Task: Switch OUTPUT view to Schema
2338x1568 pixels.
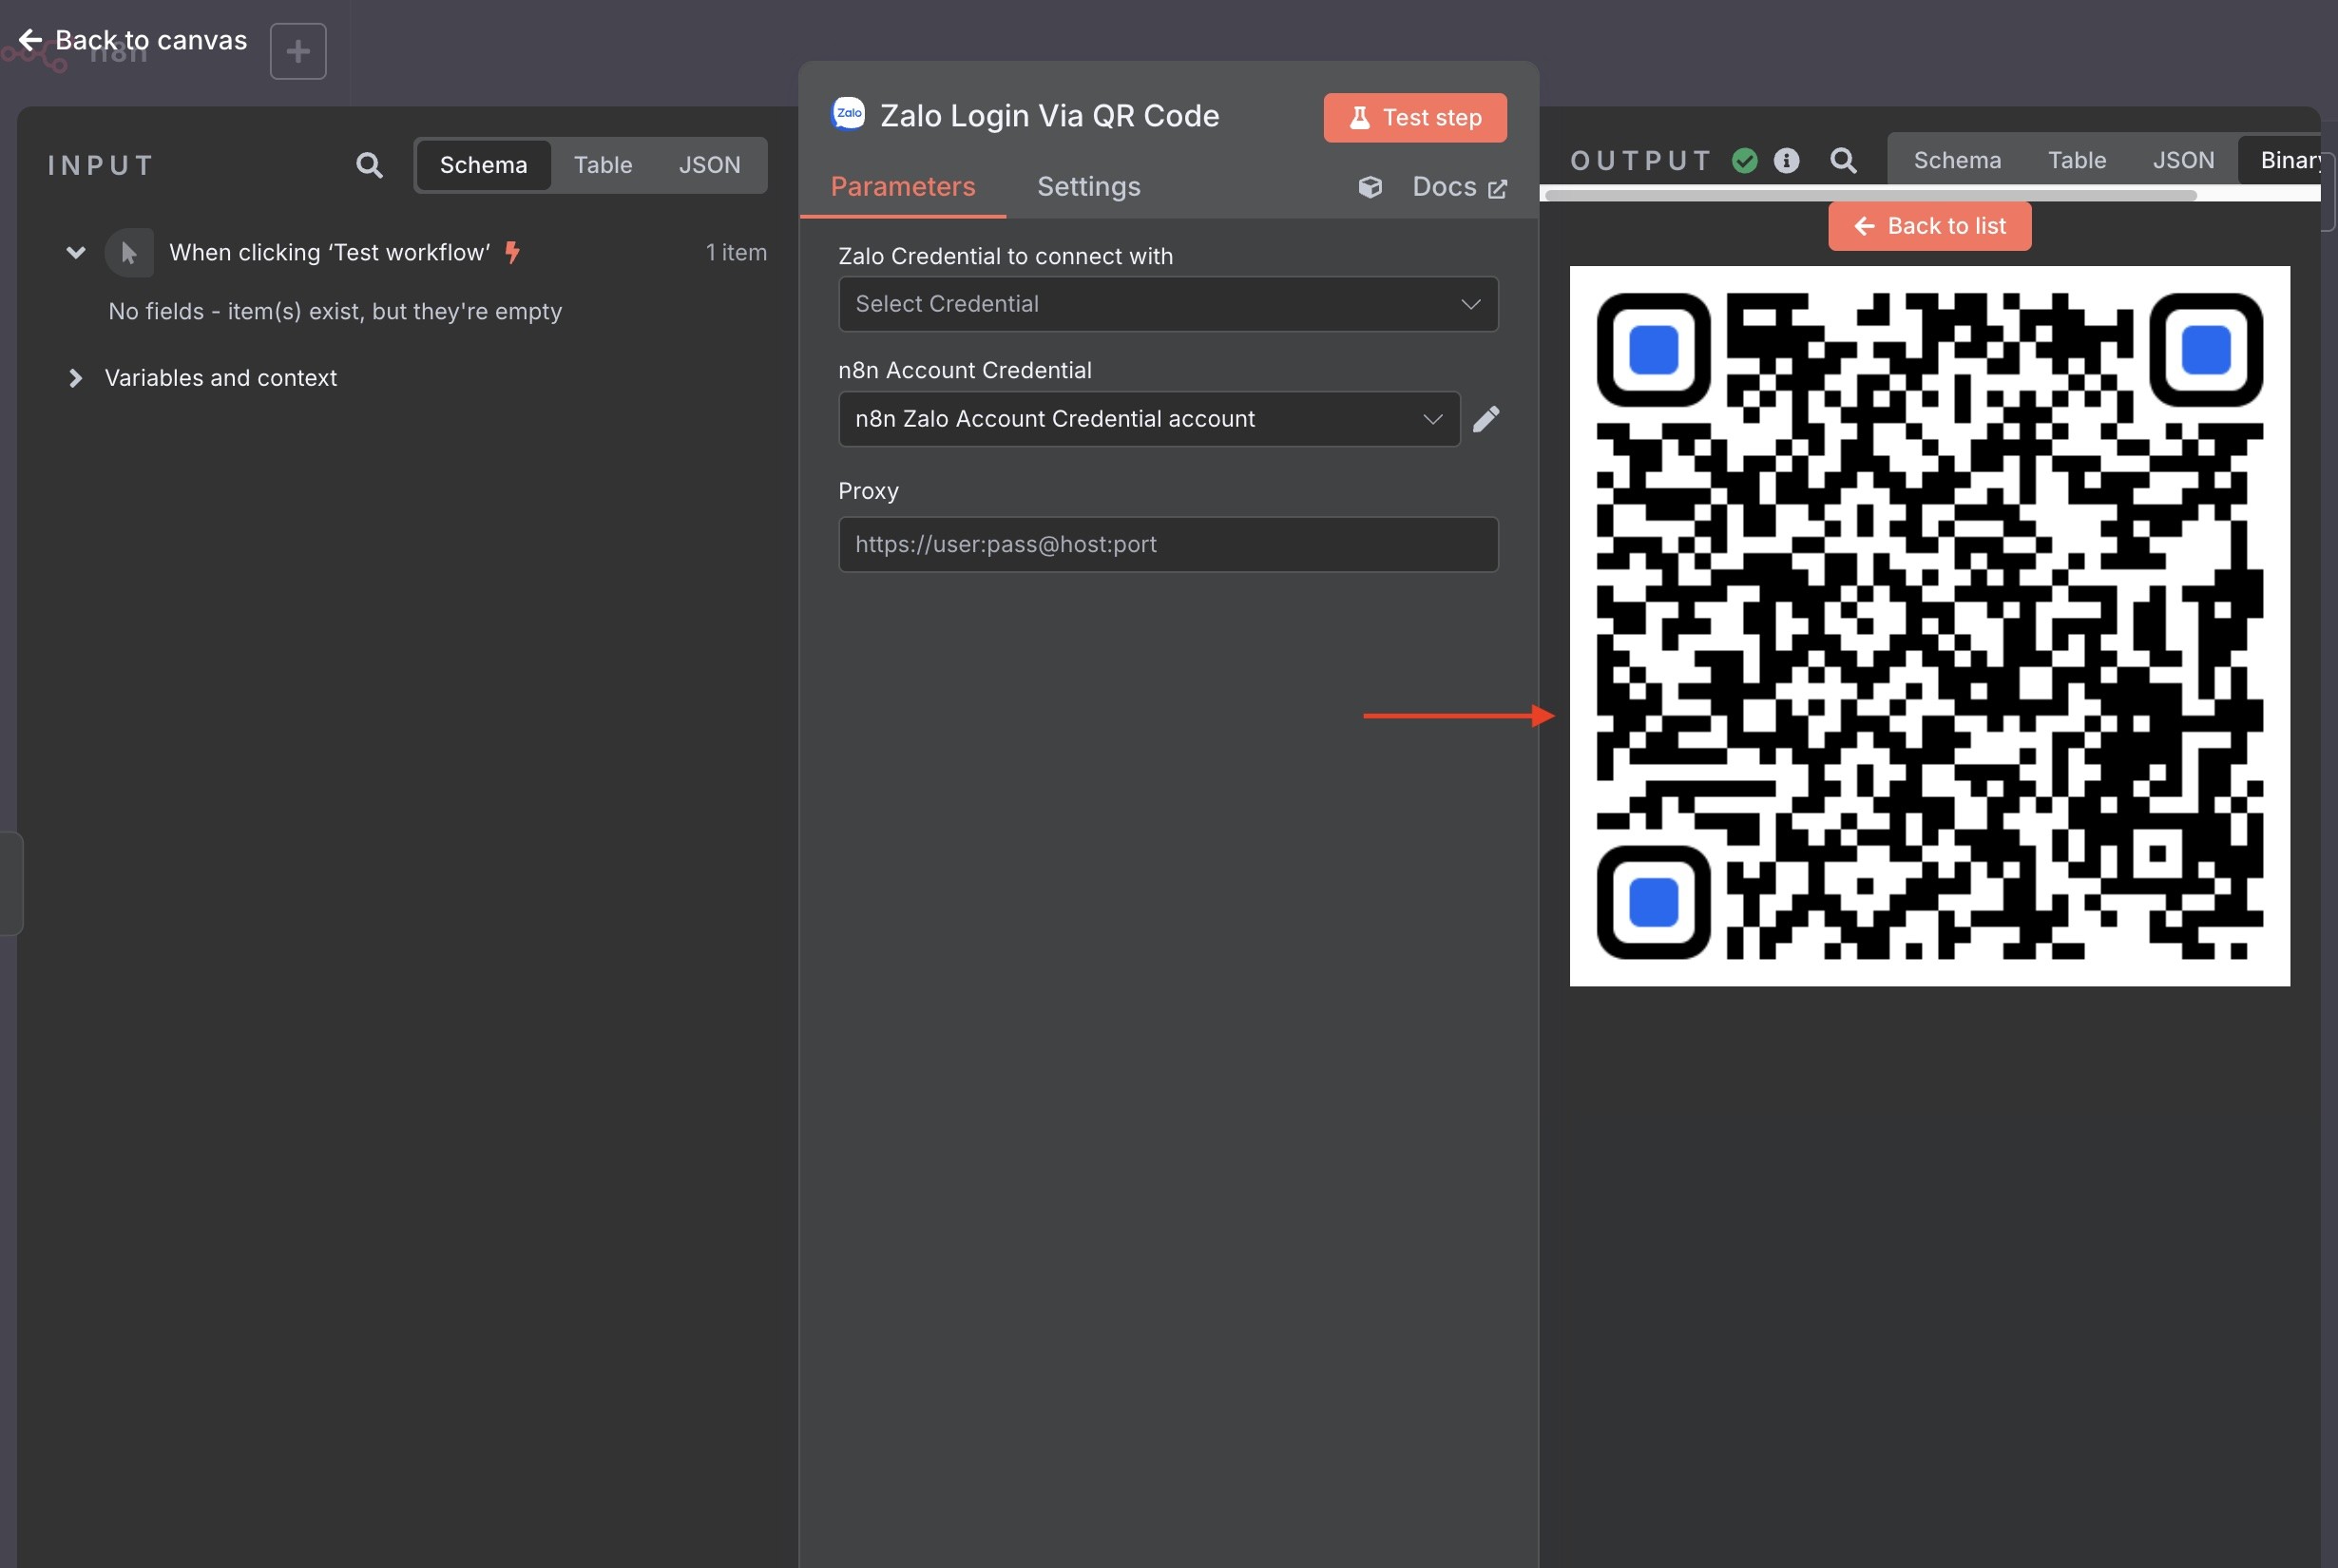Action: pyautogui.click(x=1957, y=161)
